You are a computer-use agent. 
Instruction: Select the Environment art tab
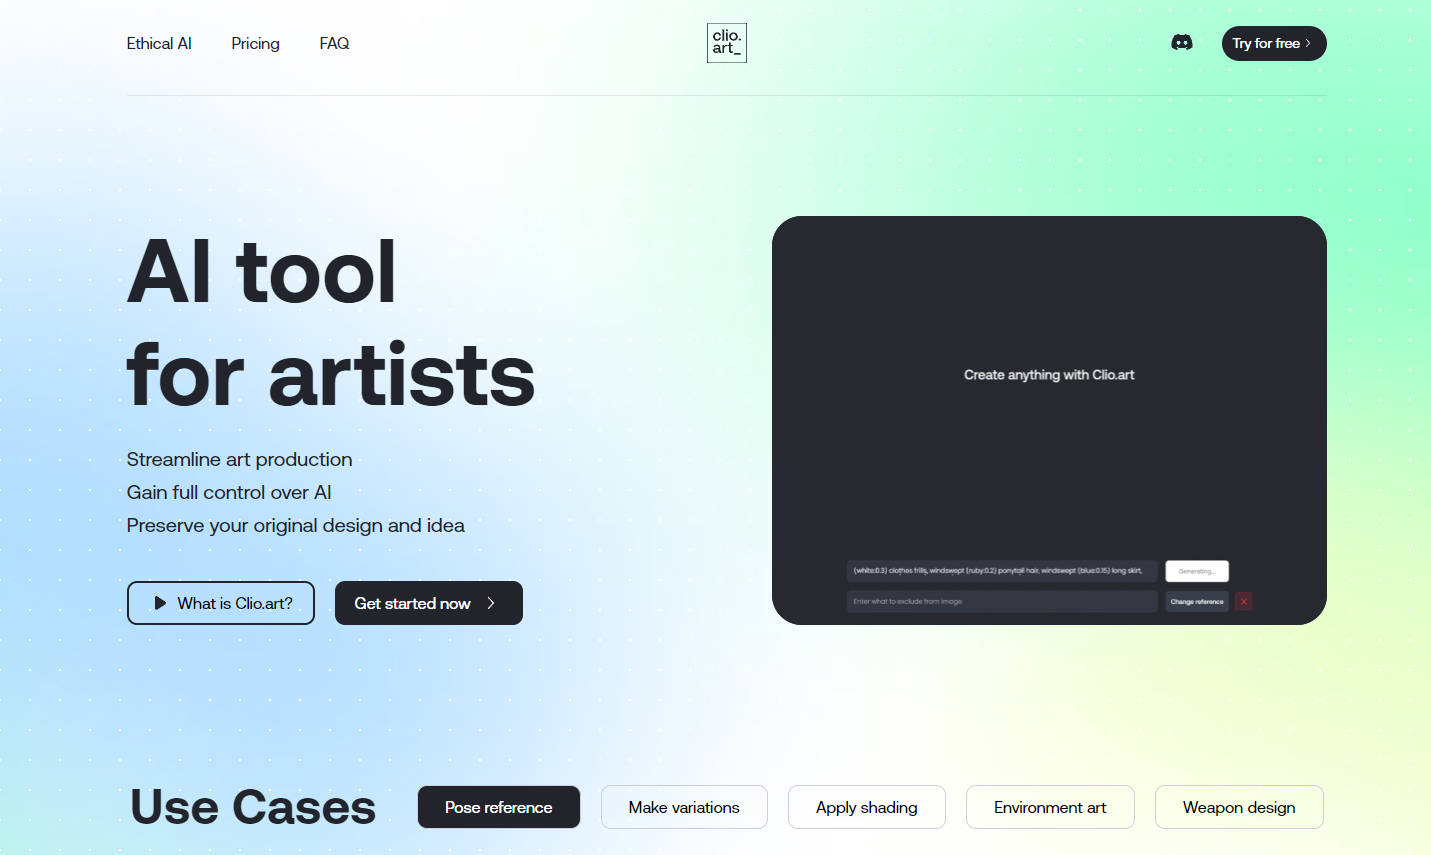[1050, 807]
